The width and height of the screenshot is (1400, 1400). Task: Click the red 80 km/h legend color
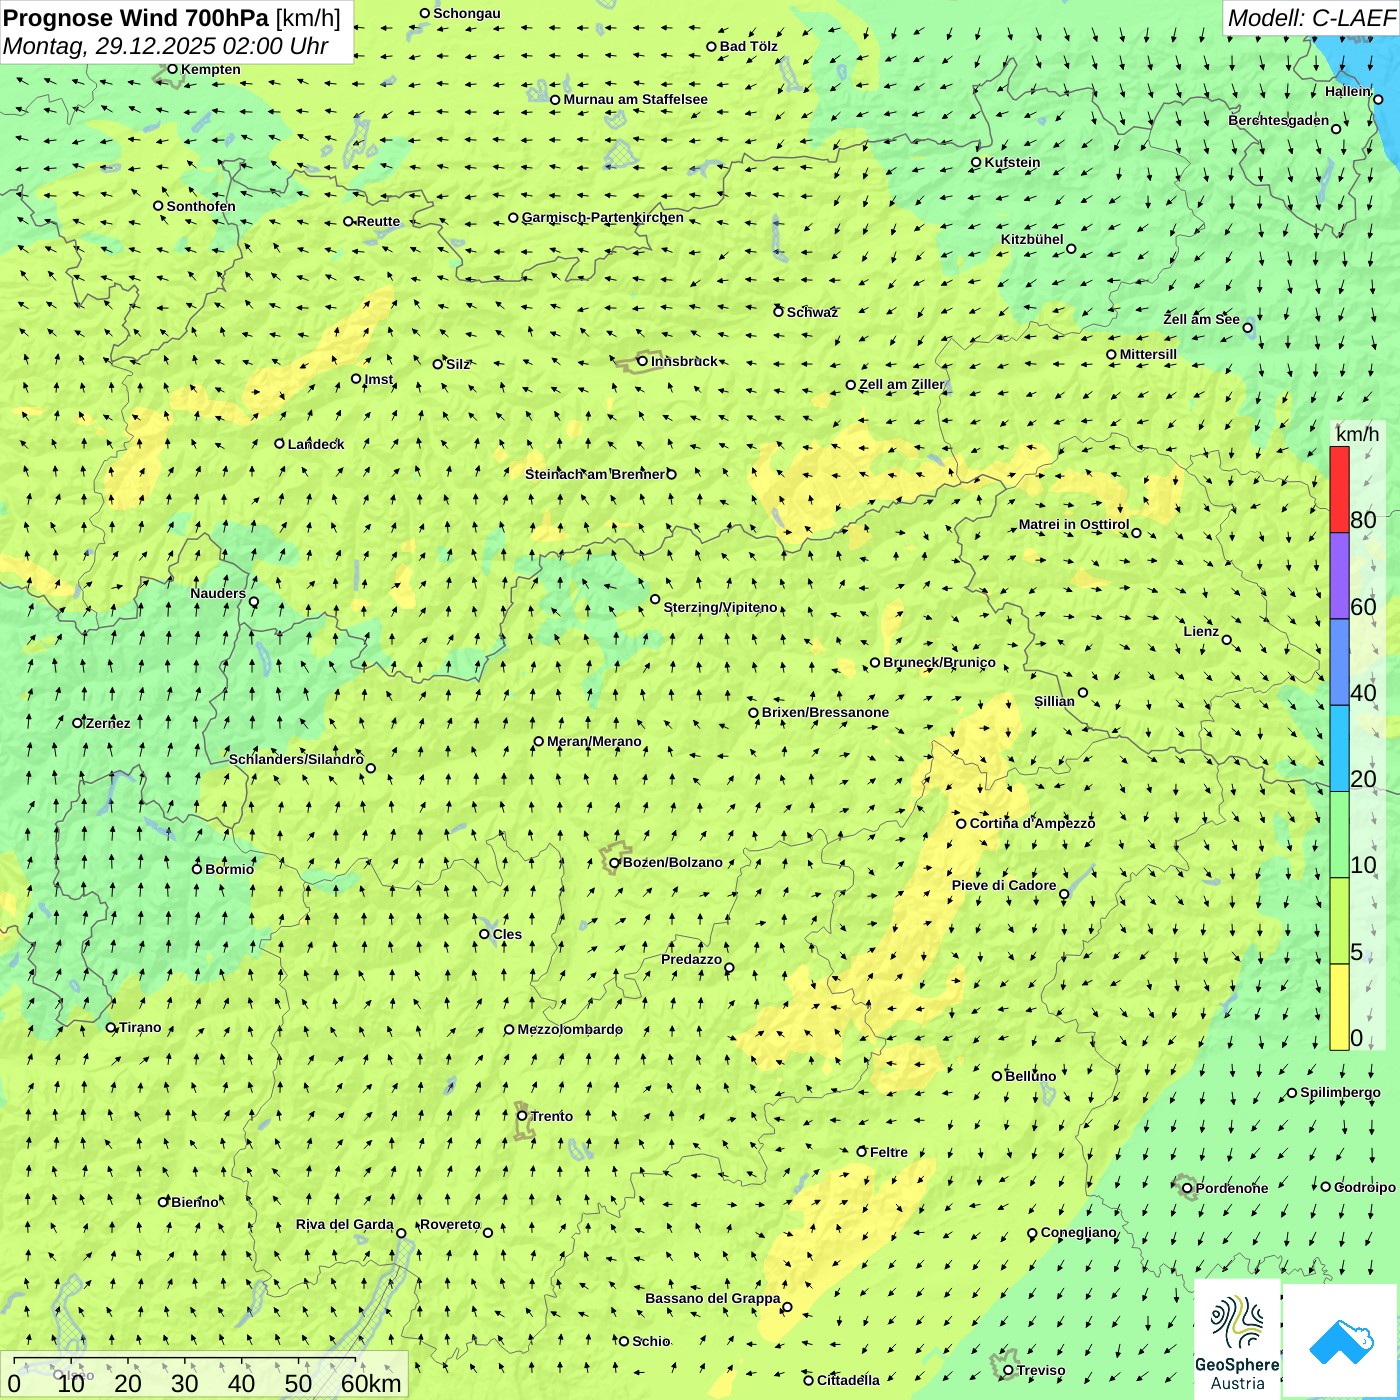(1339, 490)
